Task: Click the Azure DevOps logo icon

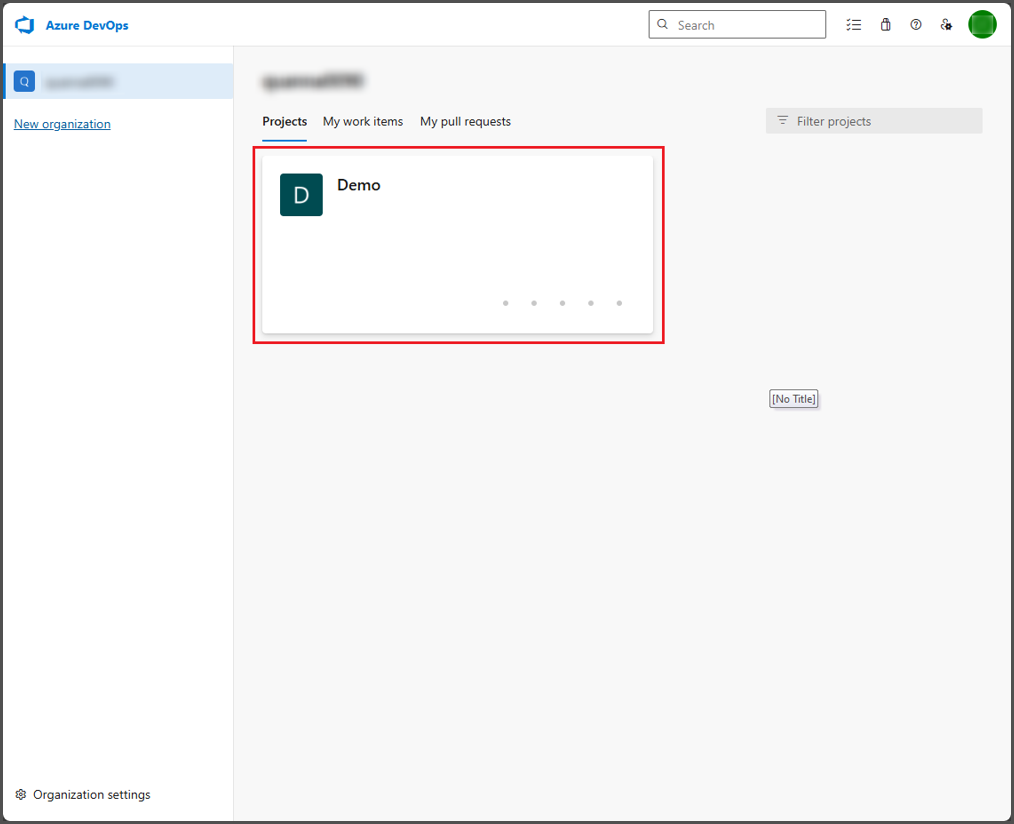Action: tap(25, 25)
